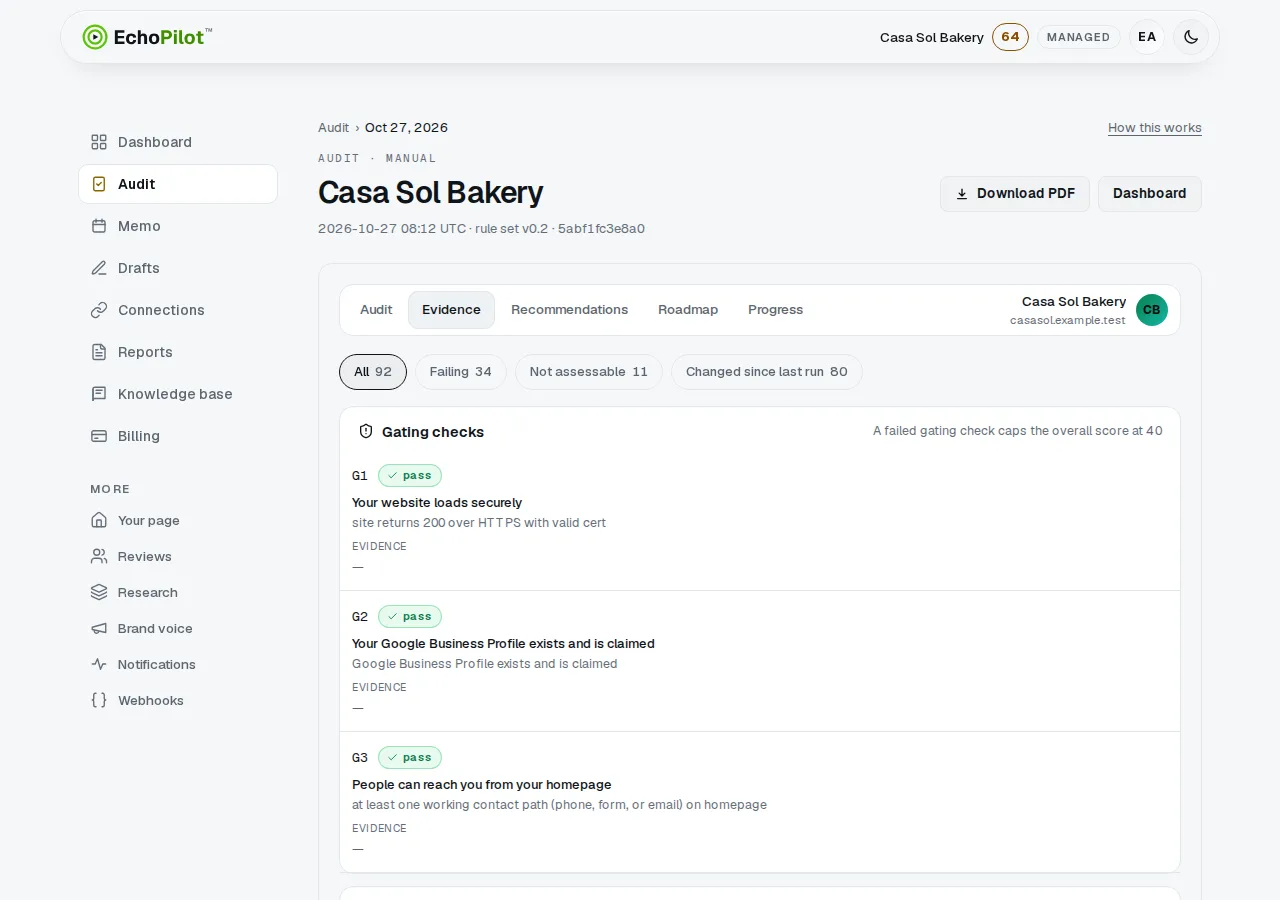Open the How this works link
This screenshot has height=900, width=1280.
point(1155,128)
